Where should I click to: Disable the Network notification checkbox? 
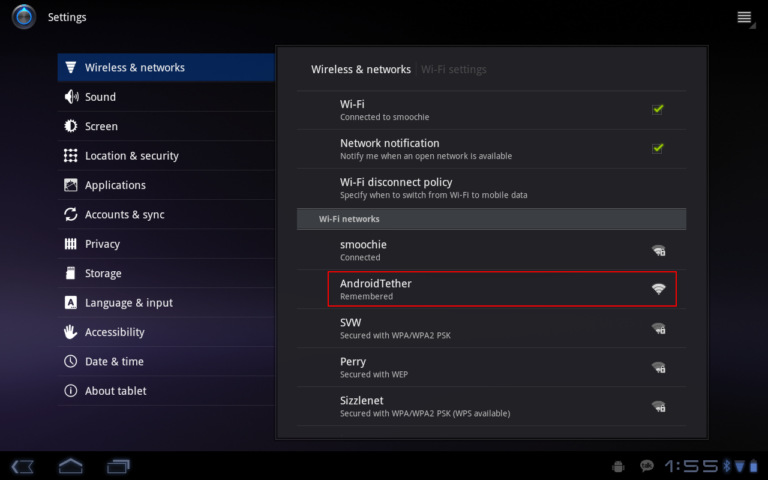658,148
